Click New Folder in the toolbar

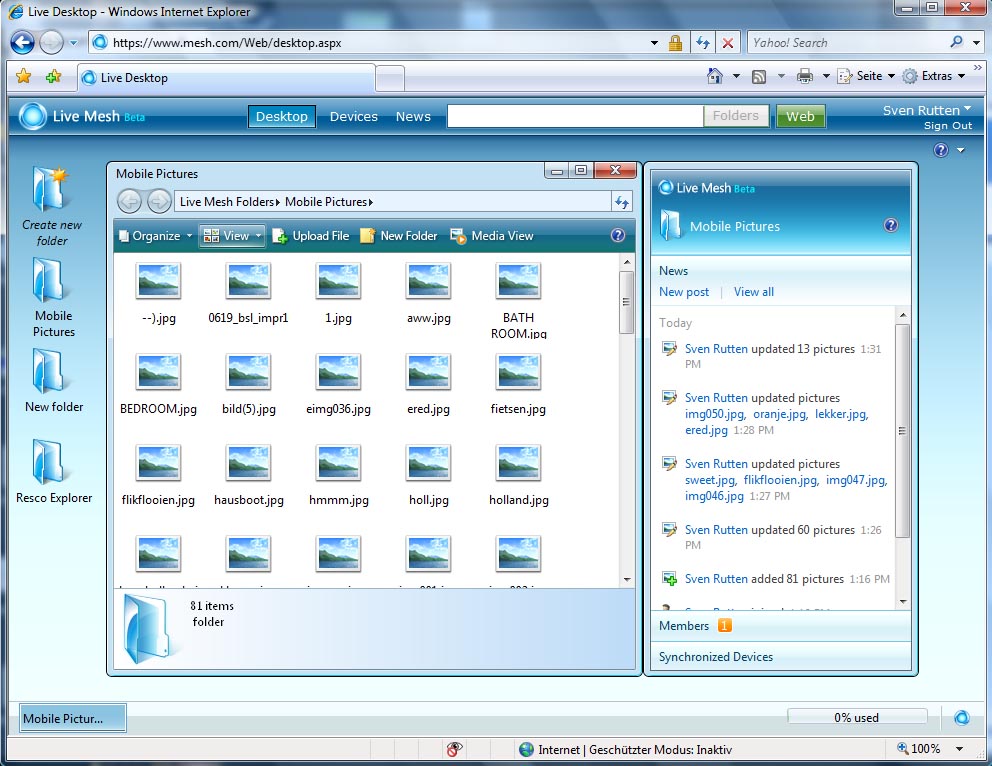click(x=398, y=236)
